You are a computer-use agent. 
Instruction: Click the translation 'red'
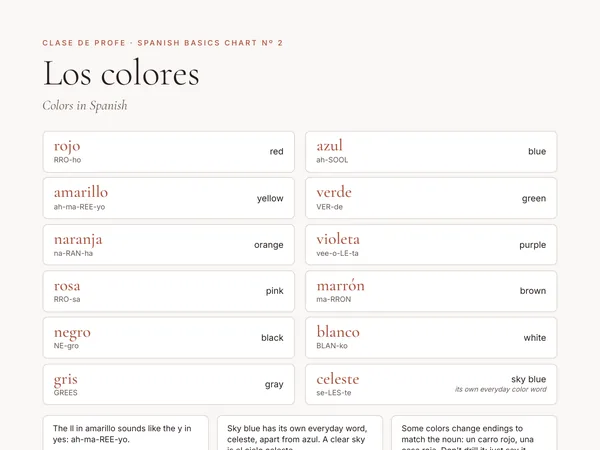[276, 152]
